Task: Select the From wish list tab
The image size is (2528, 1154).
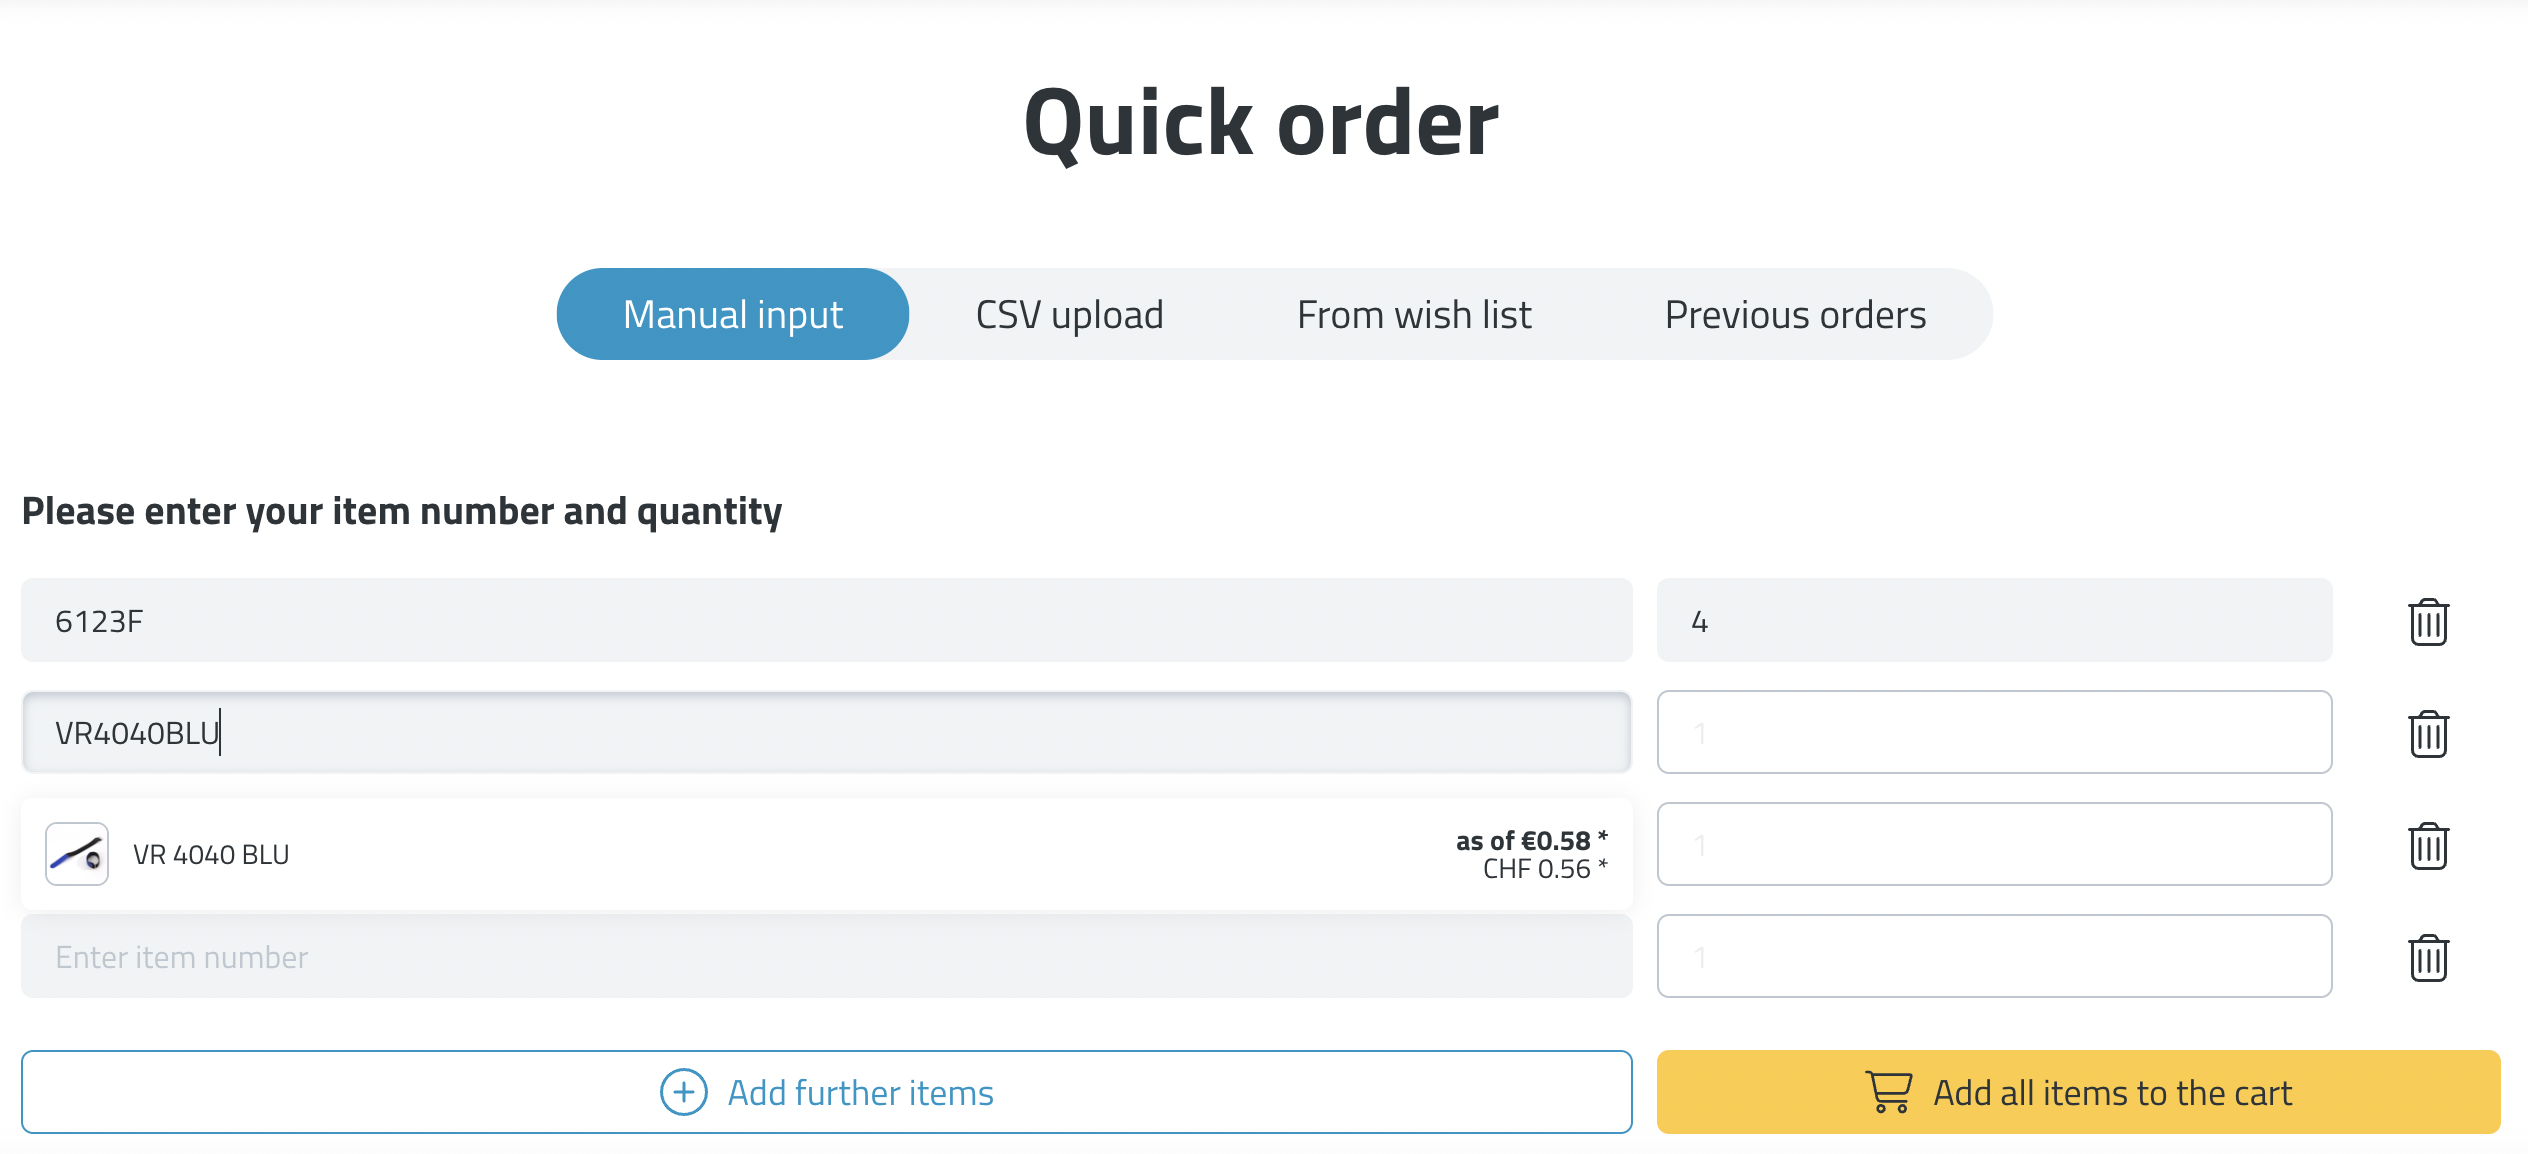Action: point(1413,315)
